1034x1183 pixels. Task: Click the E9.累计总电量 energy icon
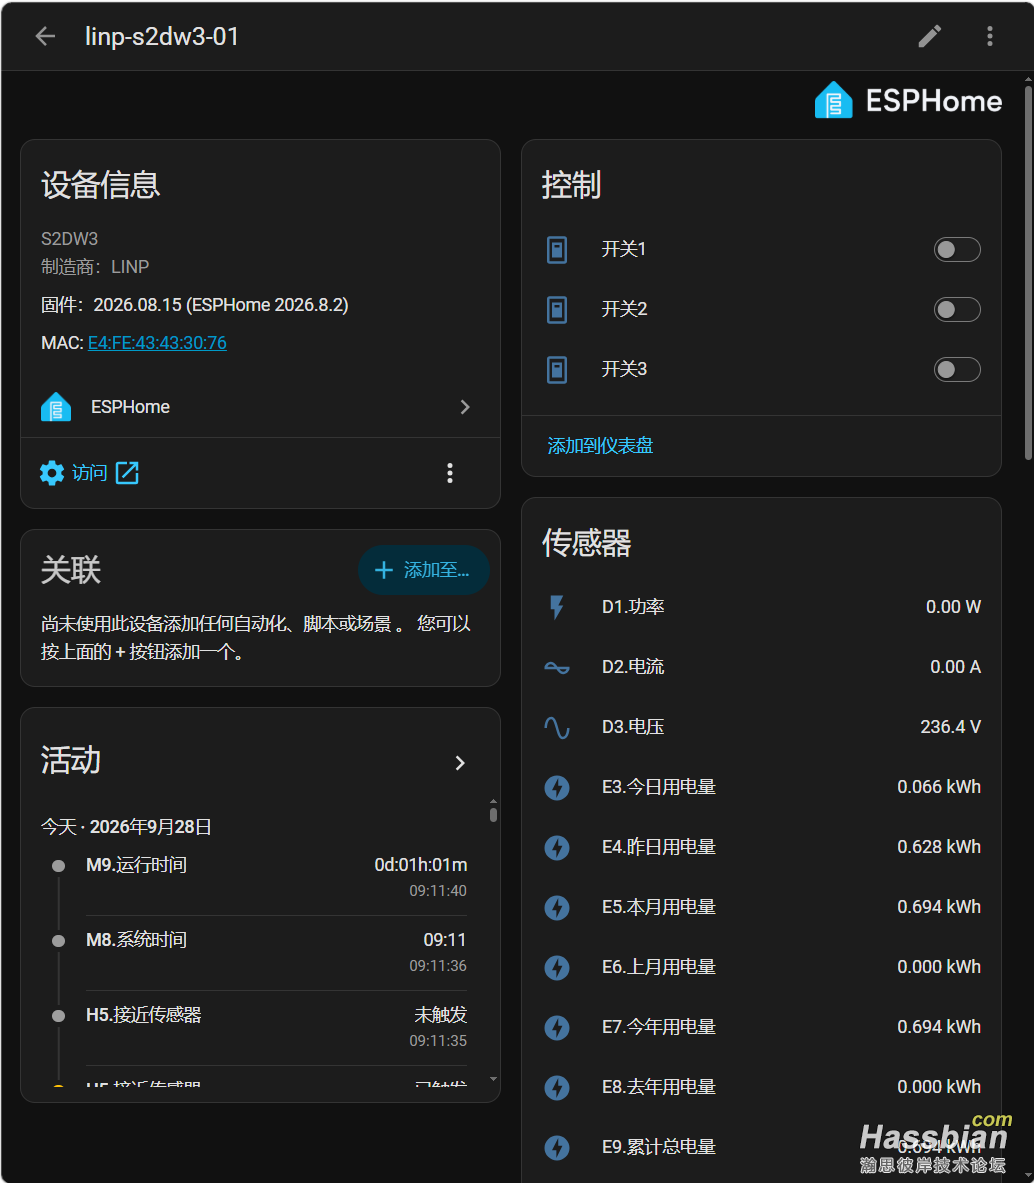pyautogui.click(x=557, y=1147)
